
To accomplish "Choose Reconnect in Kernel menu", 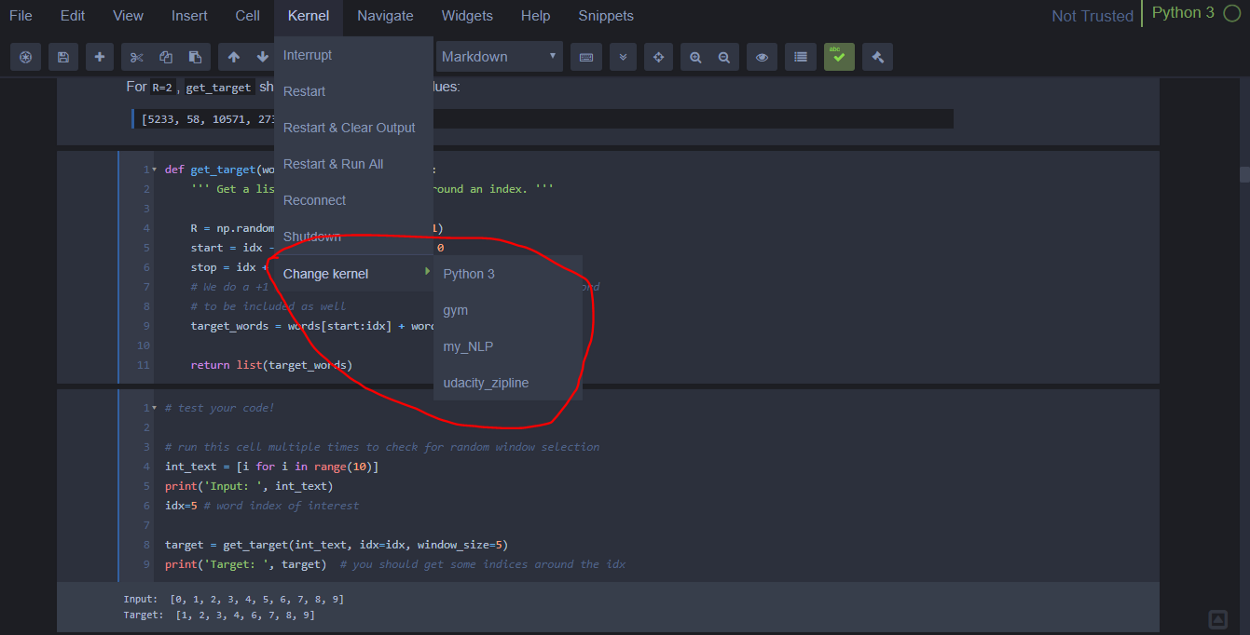I will [354, 200].
